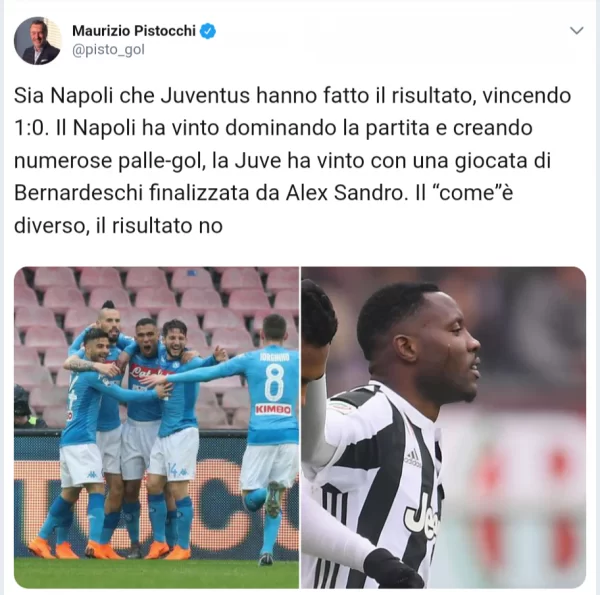The height and width of the screenshot is (595, 600).
Task: Click the orange boots of Napoli players
Action: pyautogui.click(x=109, y=549)
